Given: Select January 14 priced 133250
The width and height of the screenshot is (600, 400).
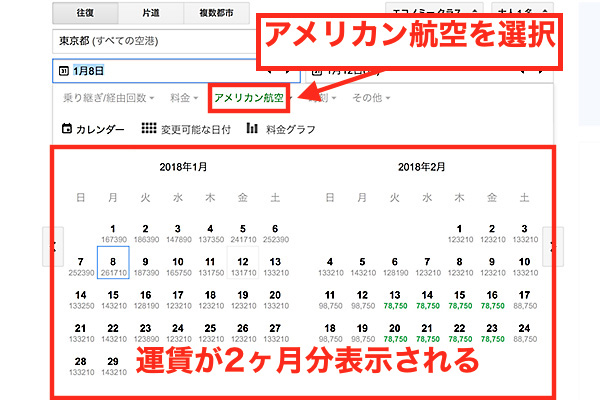Looking at the screenshot, I should tap(81, 300).
